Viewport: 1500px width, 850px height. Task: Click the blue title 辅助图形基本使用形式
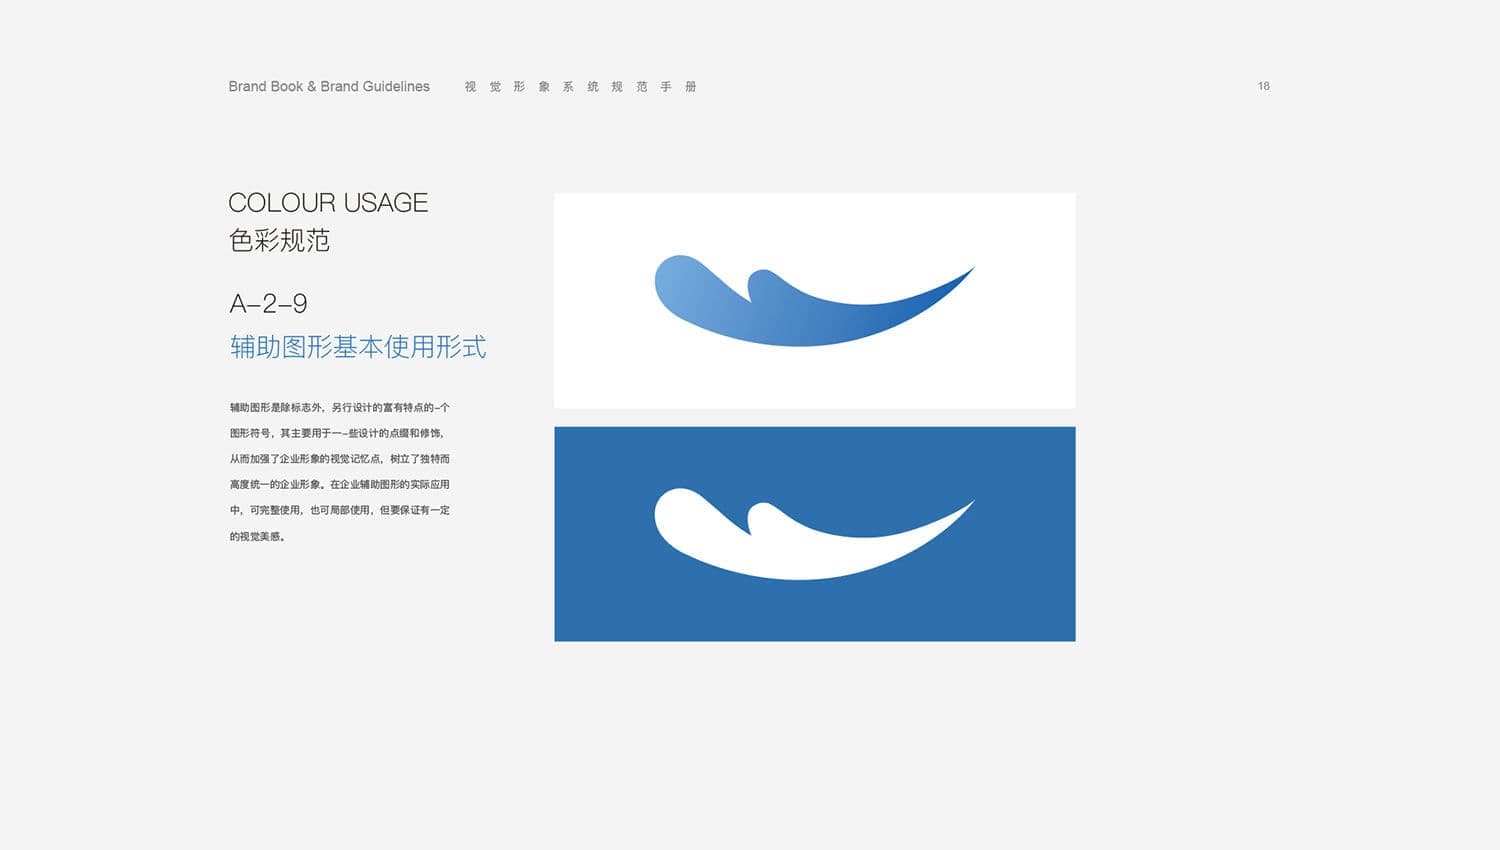click(358, 347)
